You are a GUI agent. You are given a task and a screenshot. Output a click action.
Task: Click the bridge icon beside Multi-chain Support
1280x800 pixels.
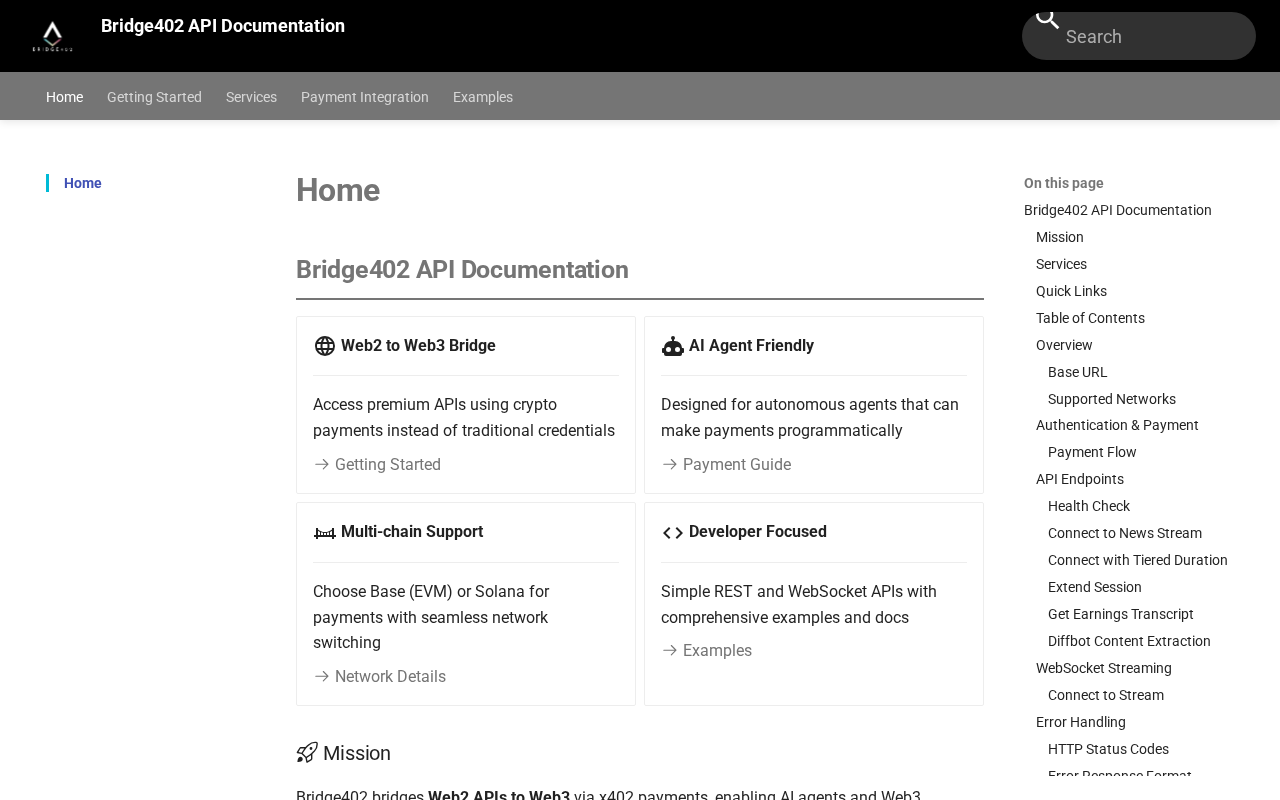(x=325, y=533)
